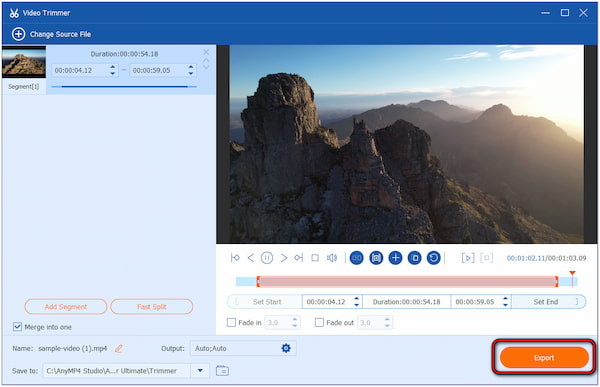Open the save folder with the folder icon
The image size is (600, 387).
click(222, 371)
